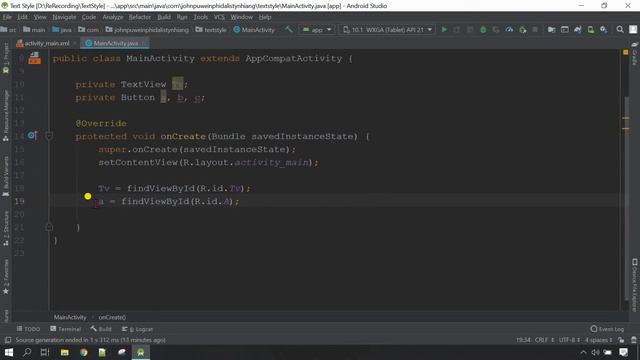Image resolution: width=640 pixels, height=360 pixels.
Task: Click the override gutter icon on line 14
Action: (x=32, y=136)
